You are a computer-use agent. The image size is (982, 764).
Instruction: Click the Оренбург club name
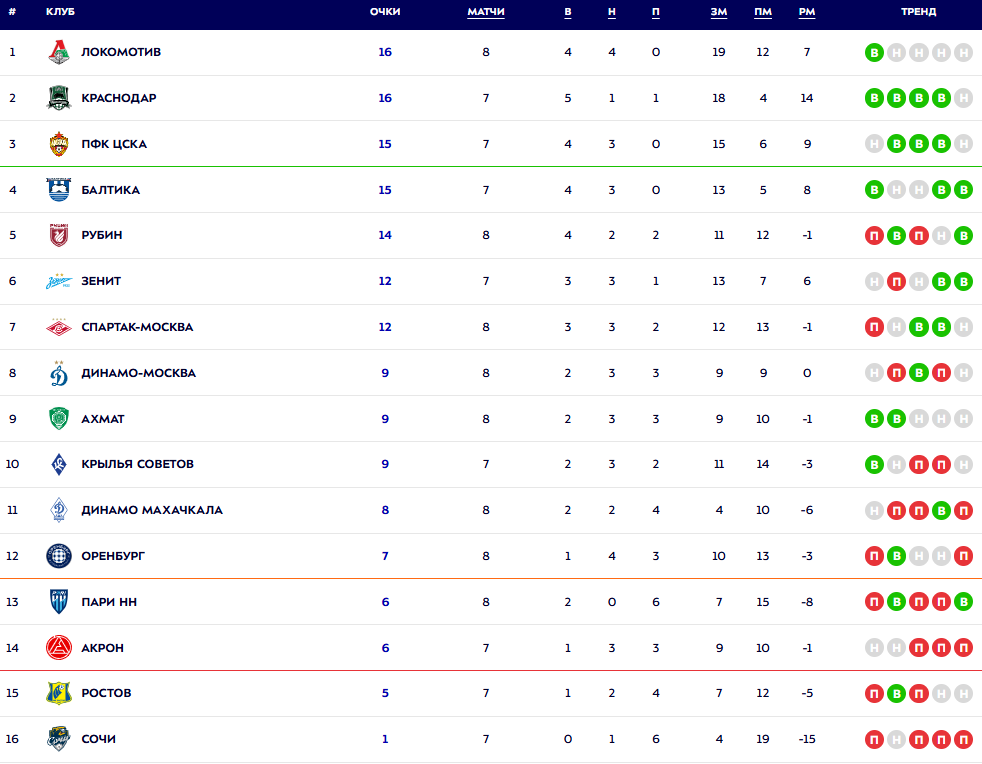(x=113, y=556)
